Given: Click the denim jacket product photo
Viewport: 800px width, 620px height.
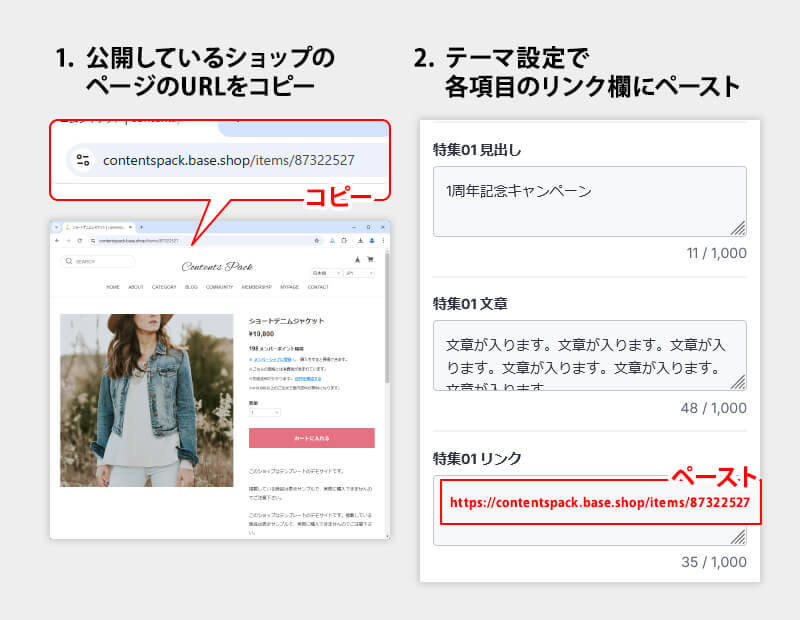Looking at the screenshot, I should pos(147,400).
